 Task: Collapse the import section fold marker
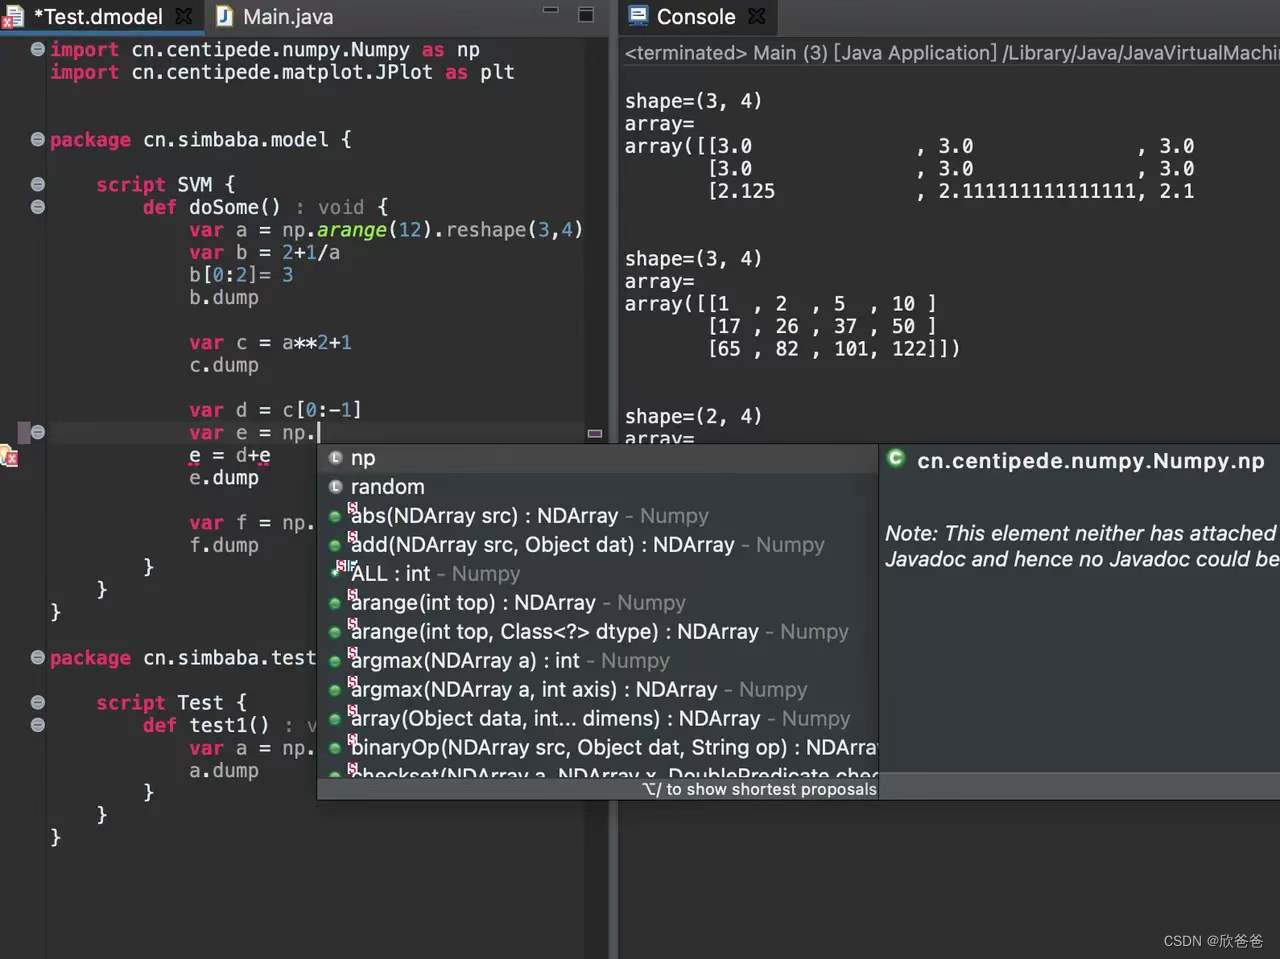pos(37,49)
